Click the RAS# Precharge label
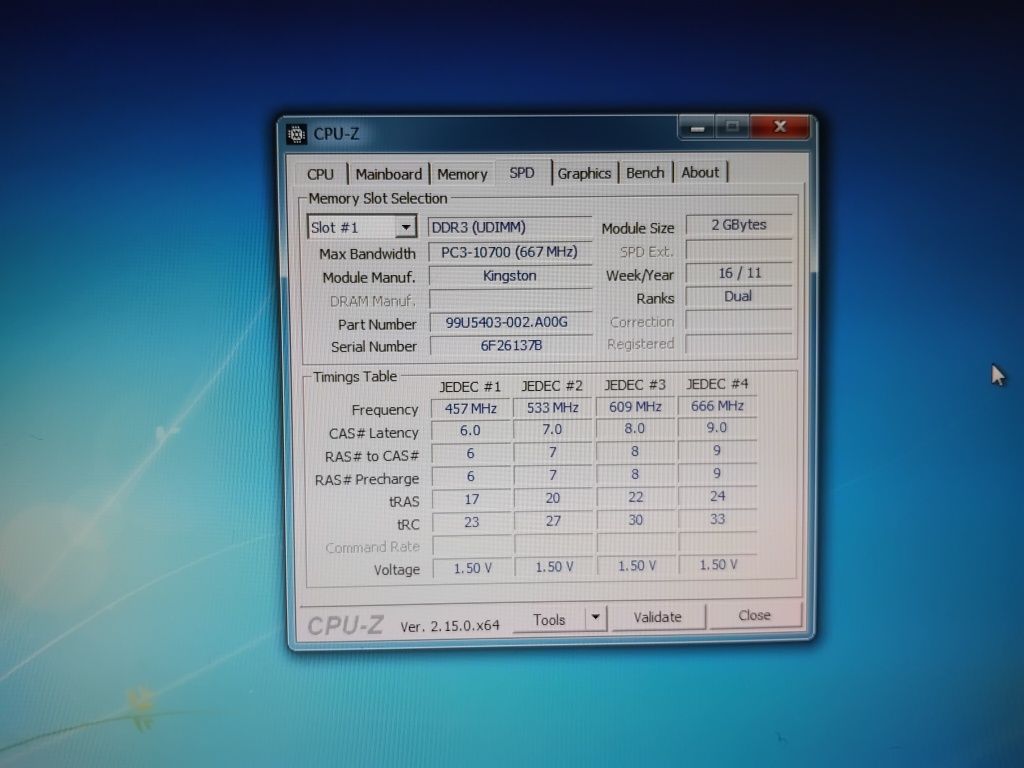1024x768 pixels. [x=367, y=479]
